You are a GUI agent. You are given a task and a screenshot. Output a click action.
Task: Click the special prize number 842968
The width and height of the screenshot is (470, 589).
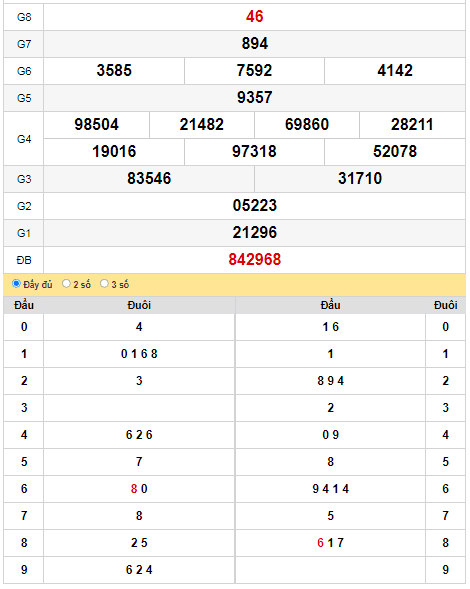[x=254, y=260]
